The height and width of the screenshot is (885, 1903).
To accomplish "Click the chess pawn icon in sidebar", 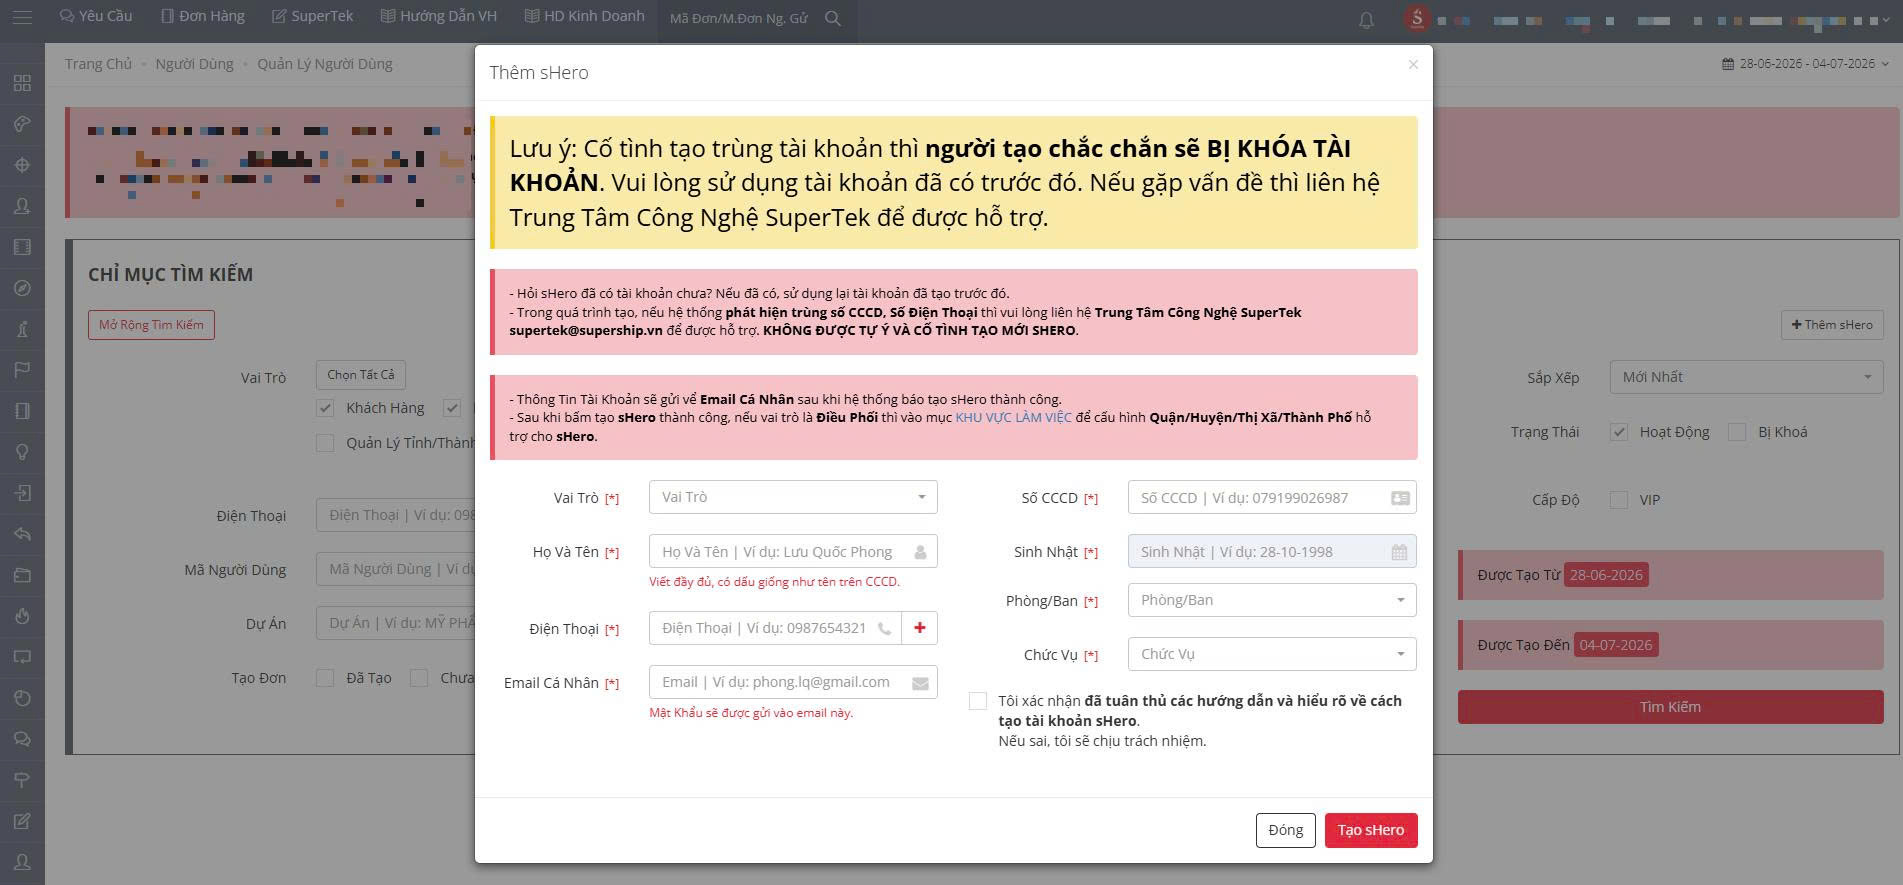I will click(x=22, y=329).
